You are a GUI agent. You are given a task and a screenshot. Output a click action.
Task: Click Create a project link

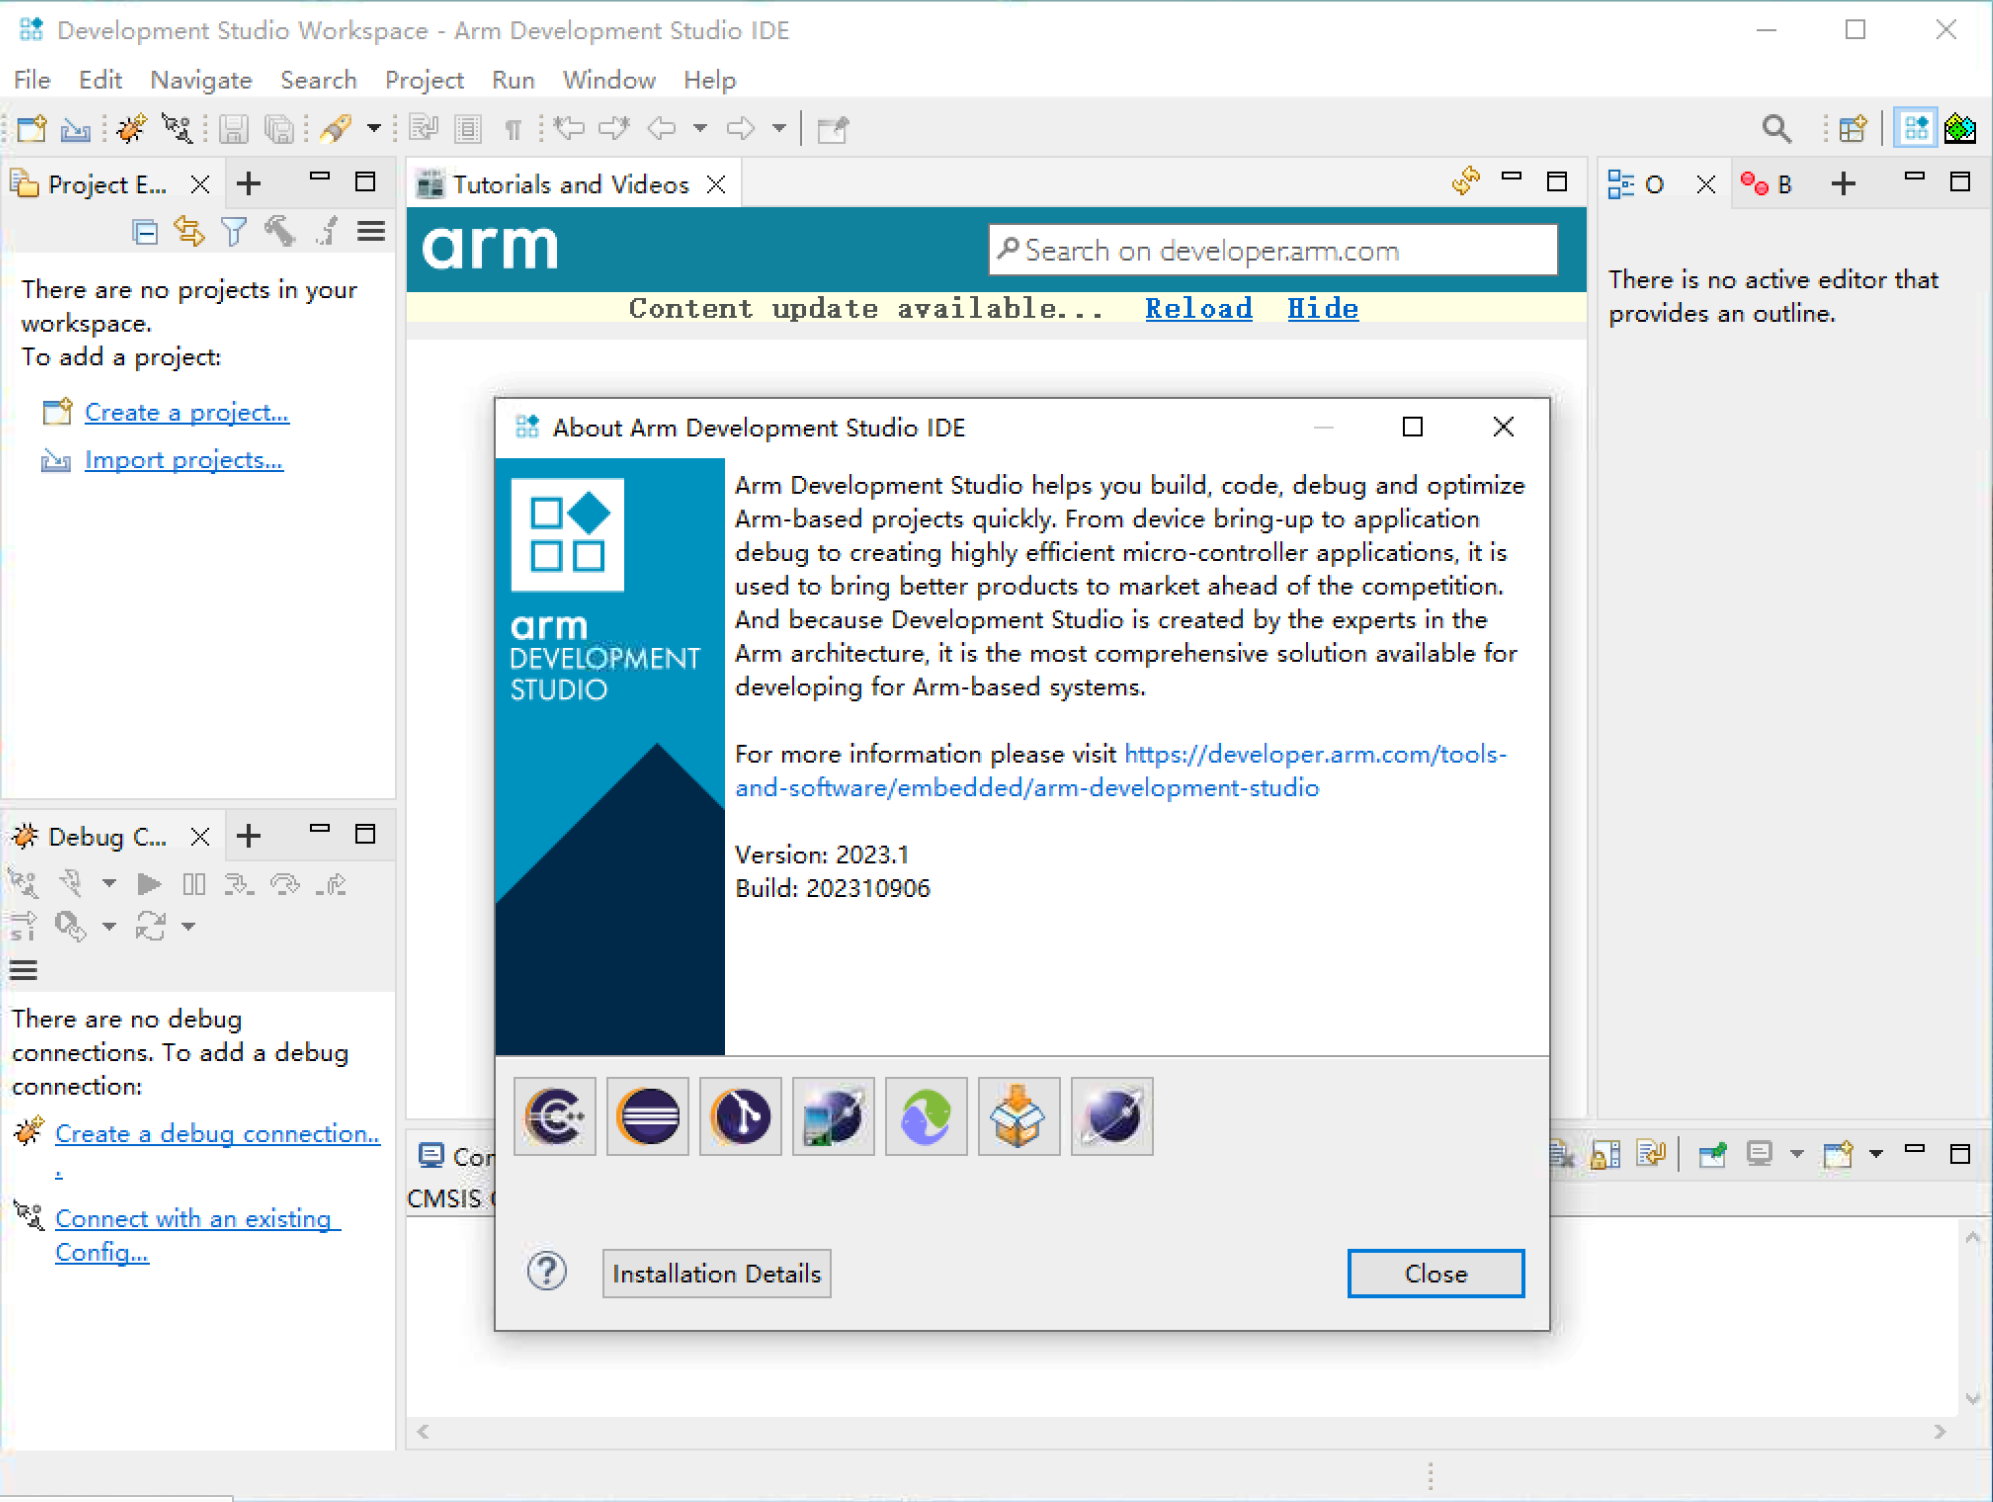(x=186, y=412)
